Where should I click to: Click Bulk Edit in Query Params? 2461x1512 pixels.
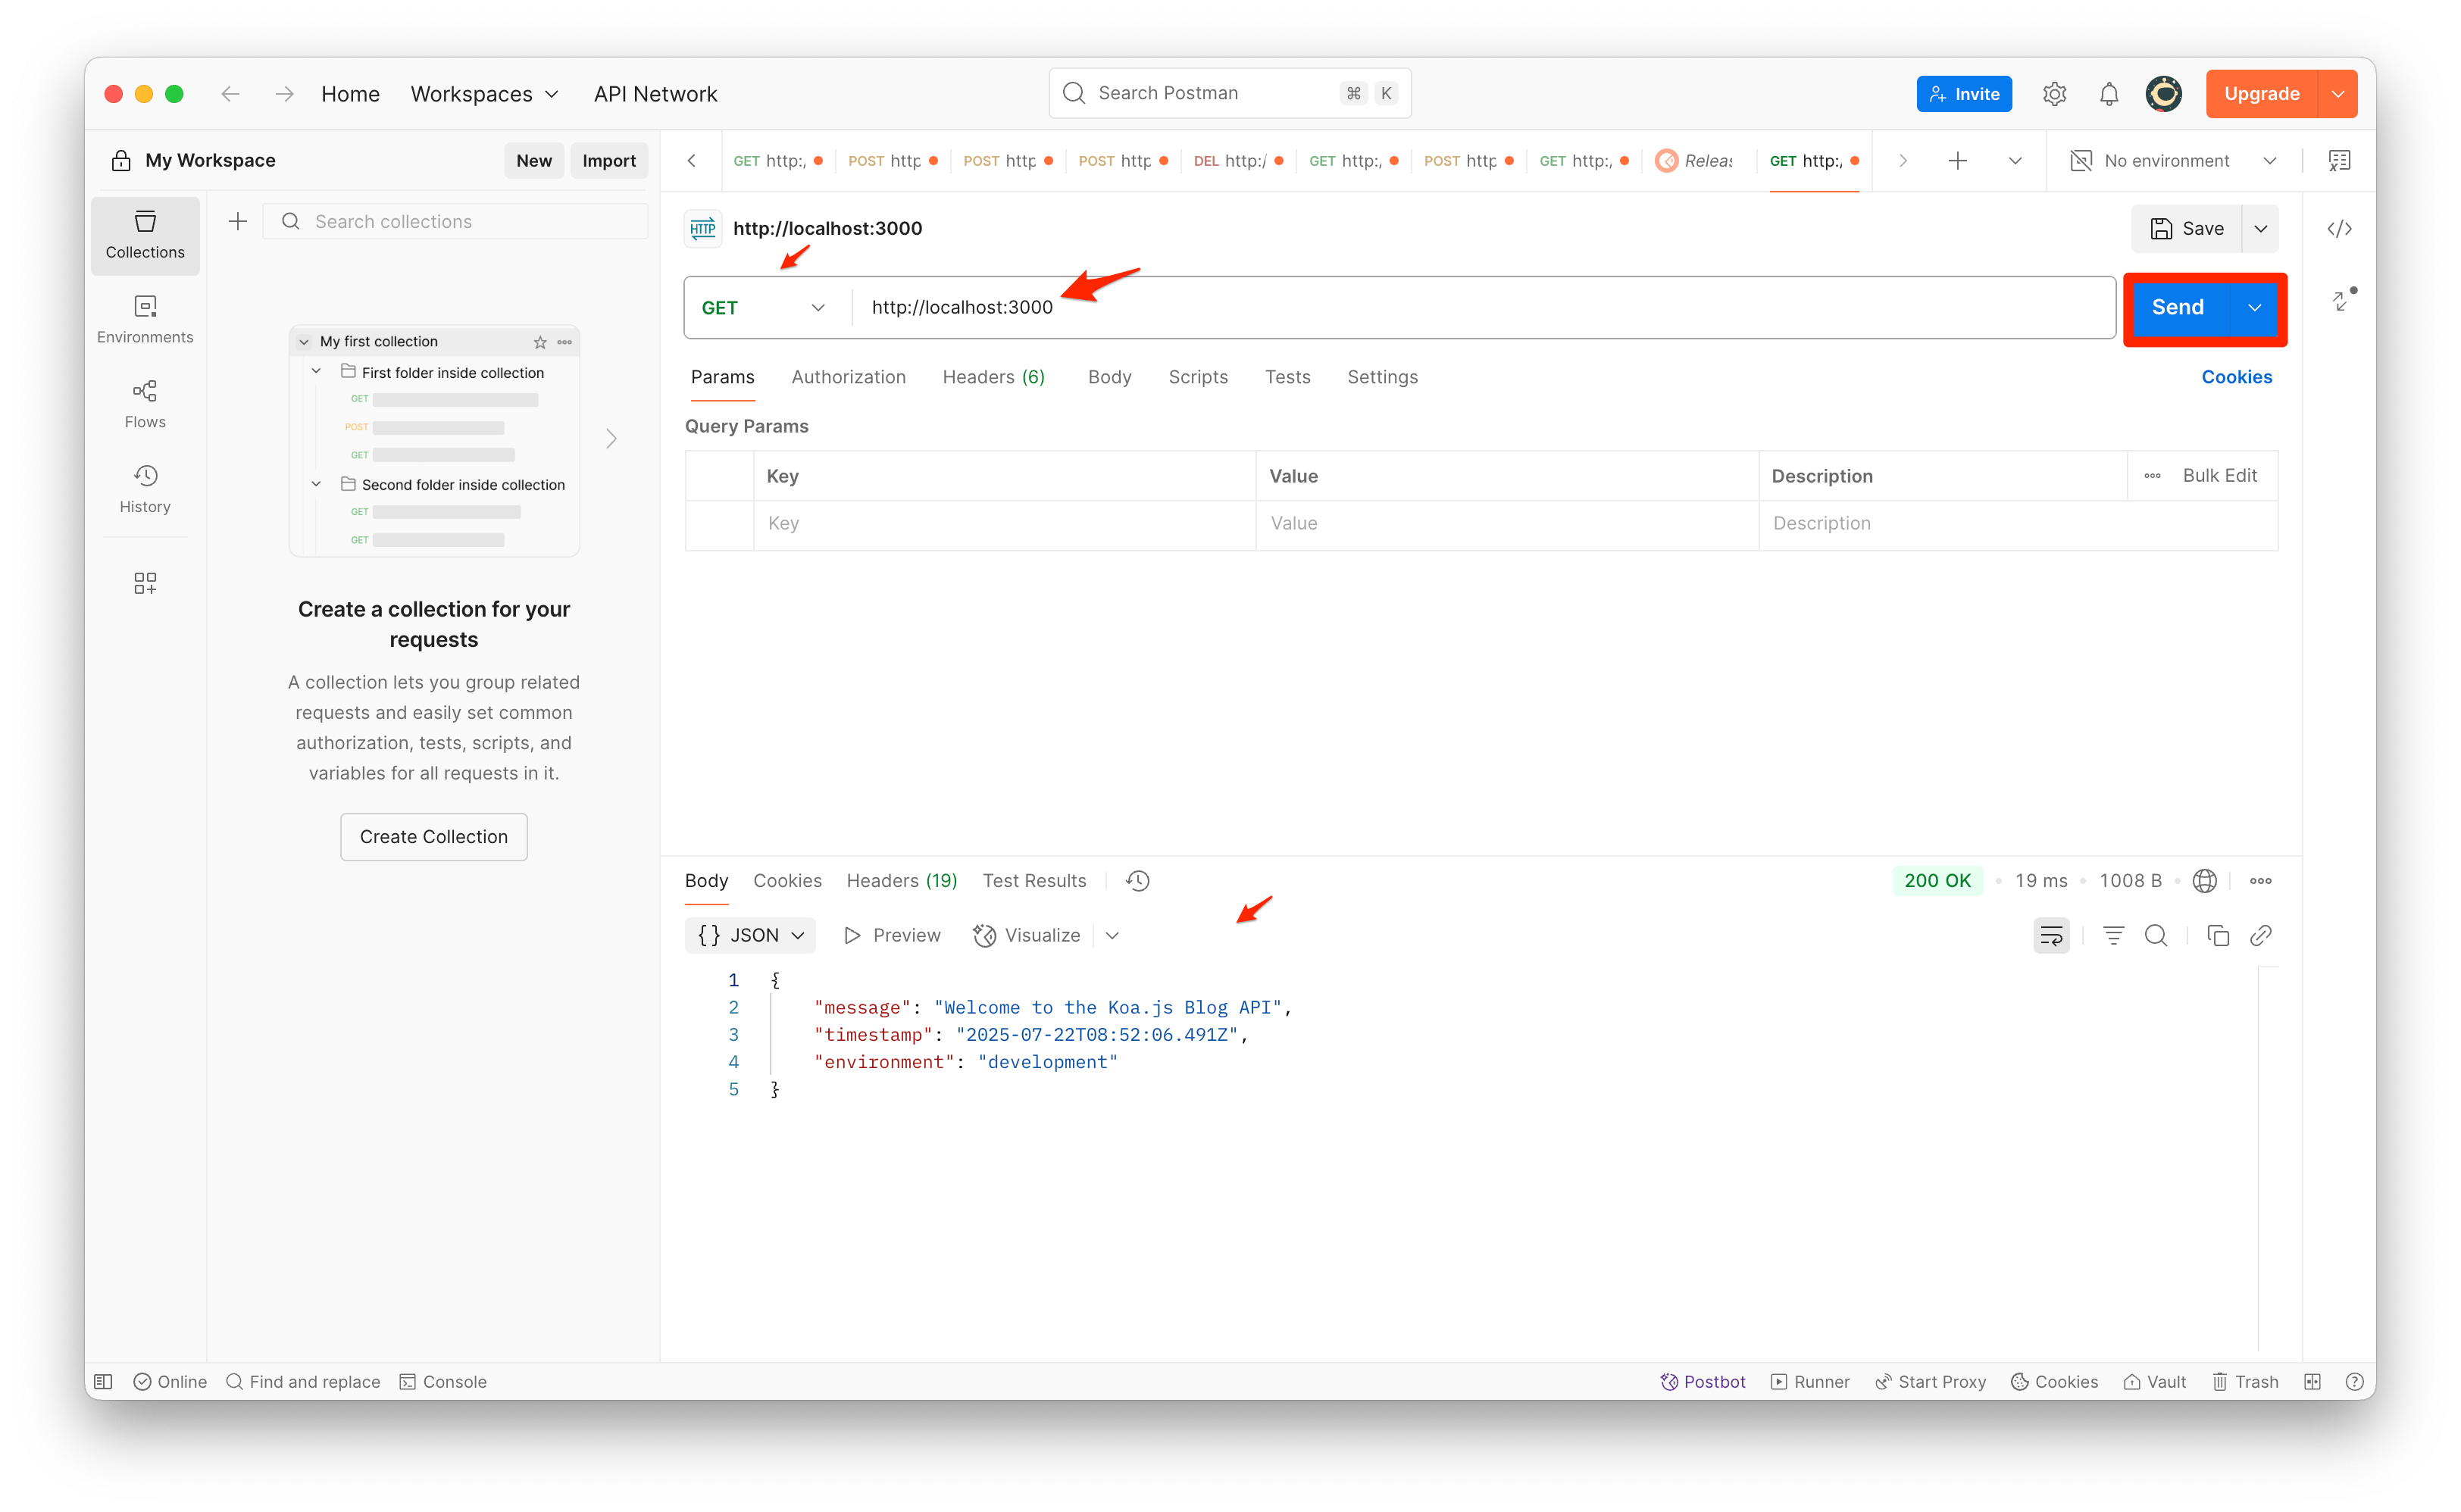2219,476
